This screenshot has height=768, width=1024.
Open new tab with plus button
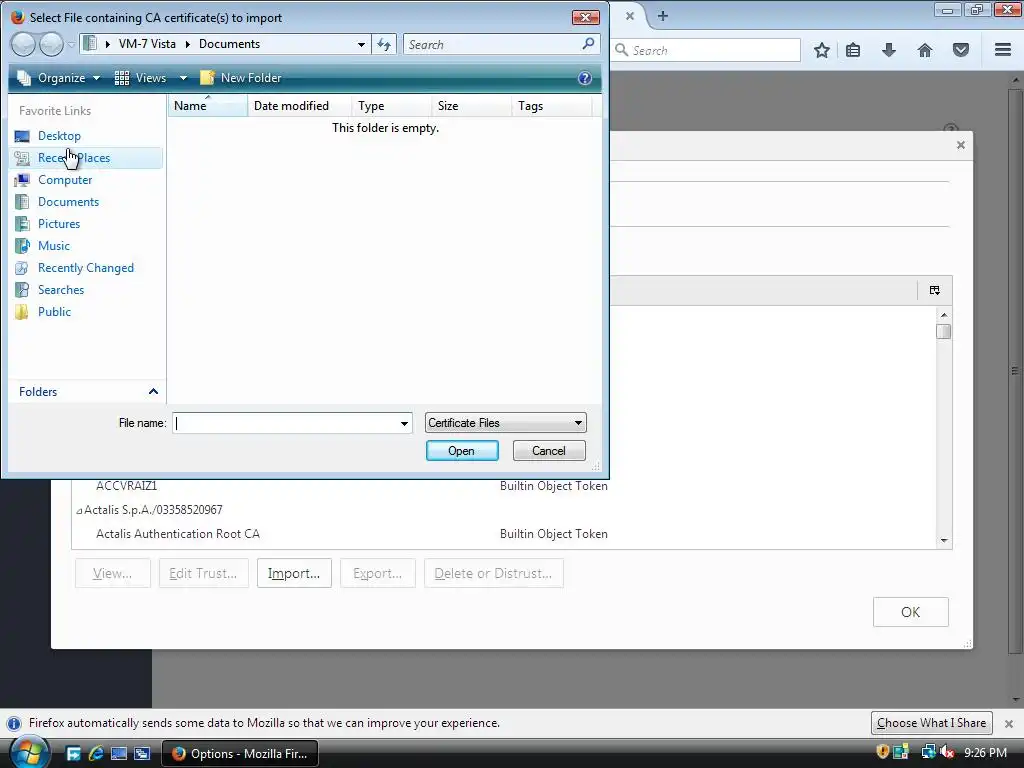point(663,16)
